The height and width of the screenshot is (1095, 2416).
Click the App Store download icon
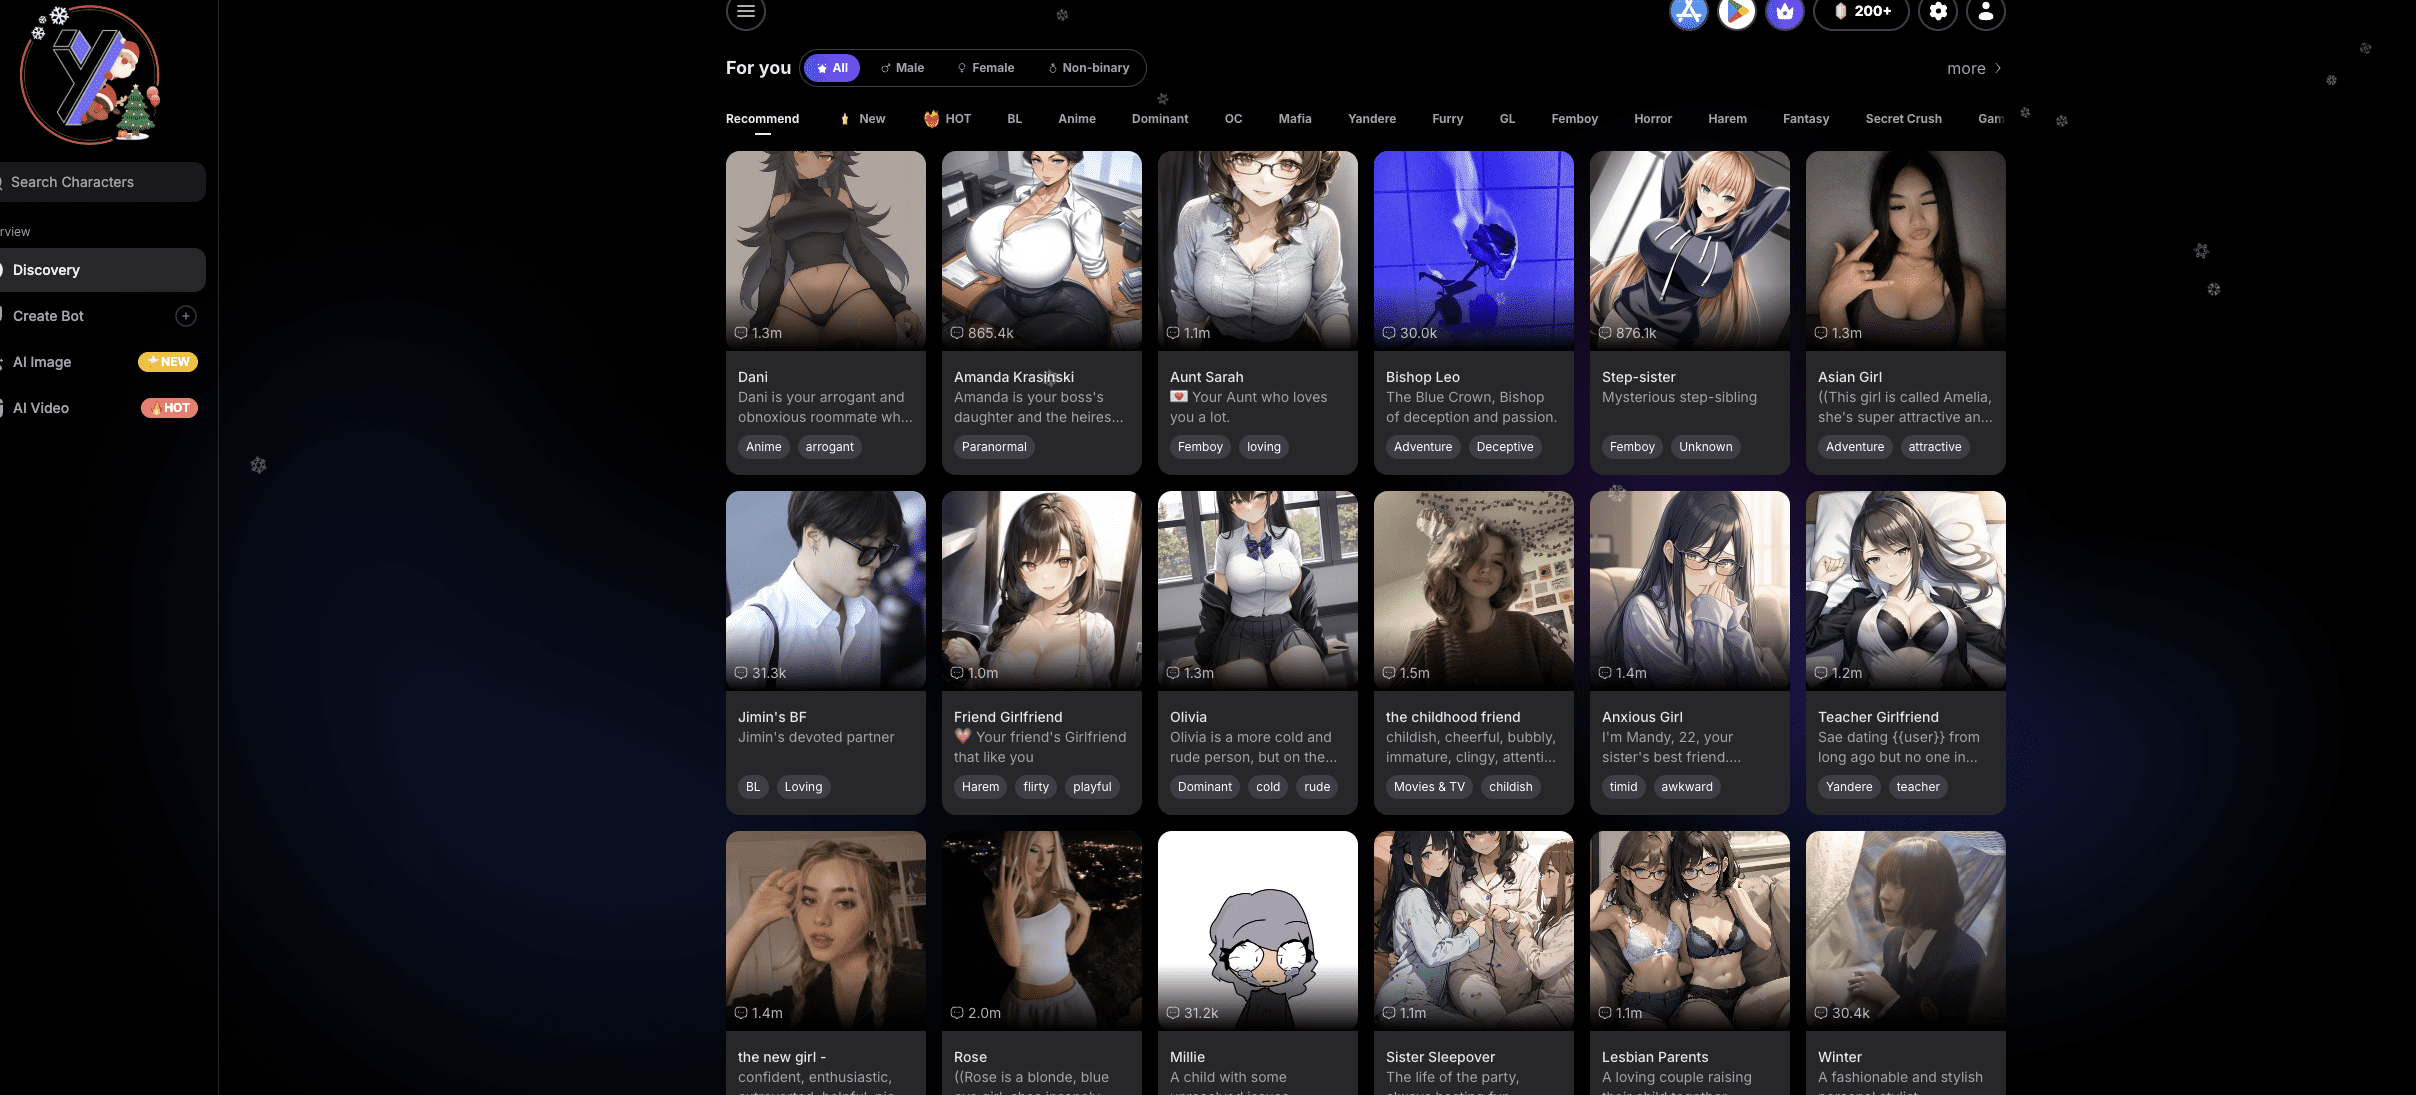pyautogui.click(x=1688, y=12)
